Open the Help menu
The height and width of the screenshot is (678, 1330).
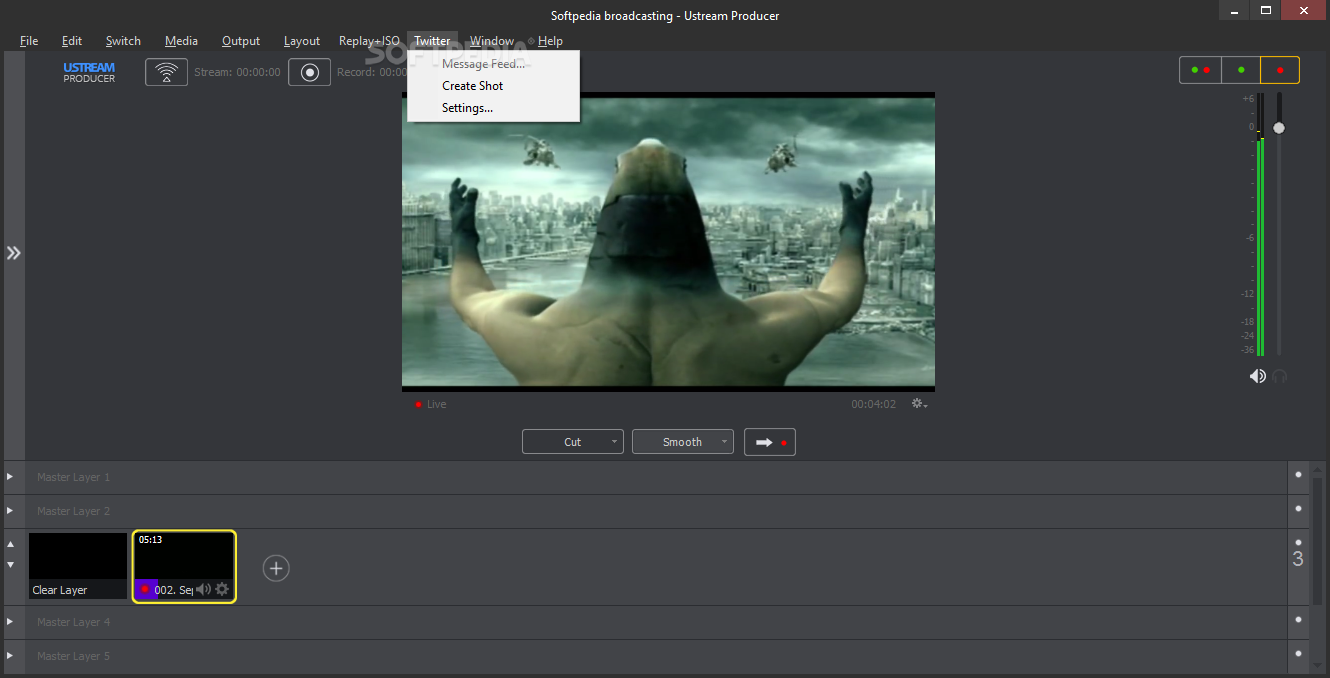[x=550, y=41]
